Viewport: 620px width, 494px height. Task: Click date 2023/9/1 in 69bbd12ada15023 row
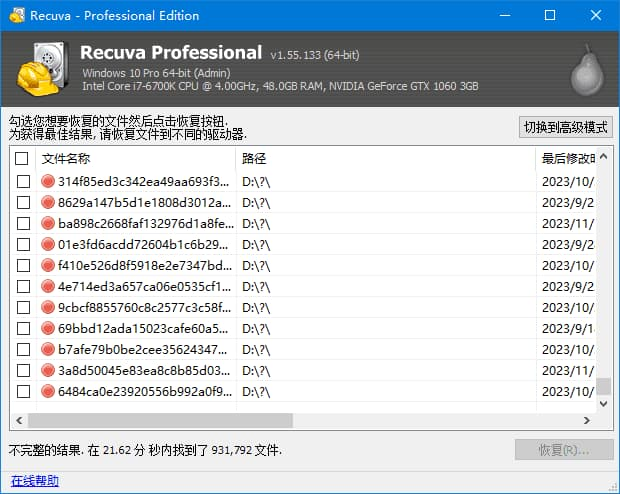pos(568,329)
